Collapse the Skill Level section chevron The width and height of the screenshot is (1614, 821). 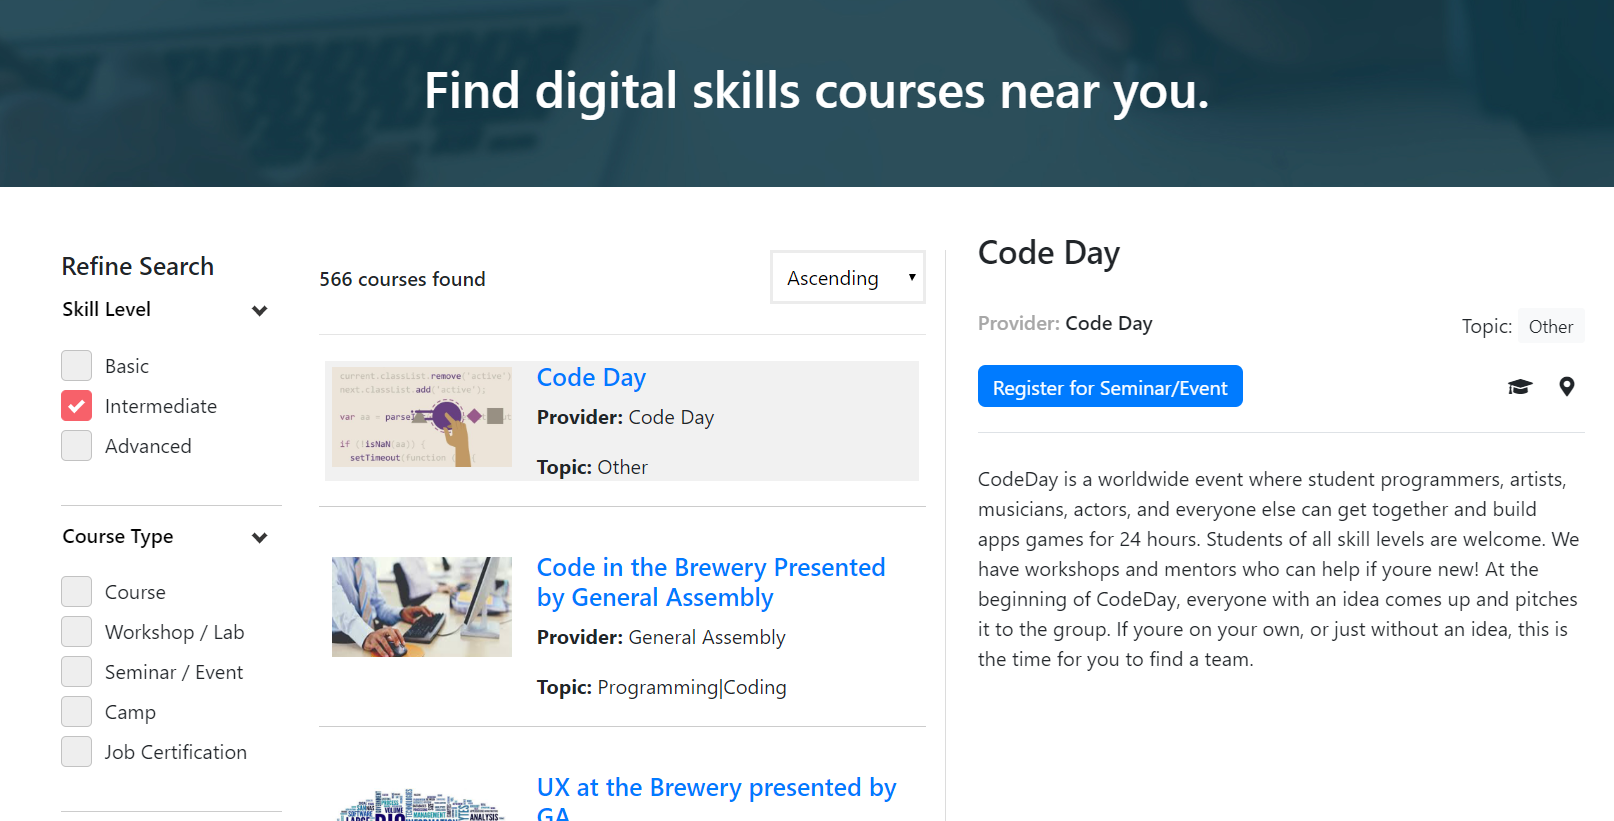point(260,311)
